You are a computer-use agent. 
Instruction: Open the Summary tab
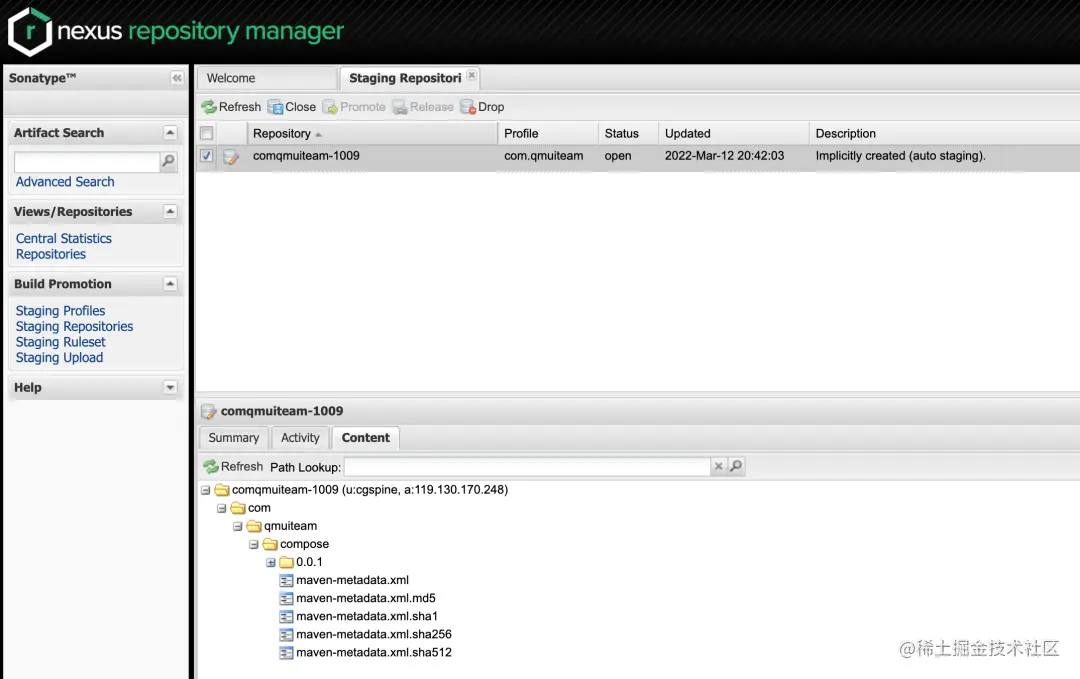click(233, 438)
